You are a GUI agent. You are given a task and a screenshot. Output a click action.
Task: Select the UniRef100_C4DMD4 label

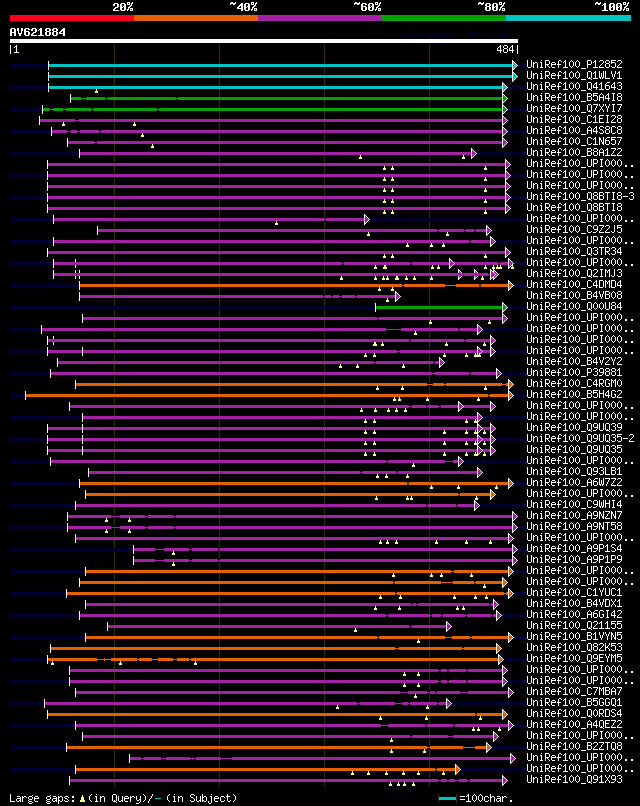coord(574,284)
